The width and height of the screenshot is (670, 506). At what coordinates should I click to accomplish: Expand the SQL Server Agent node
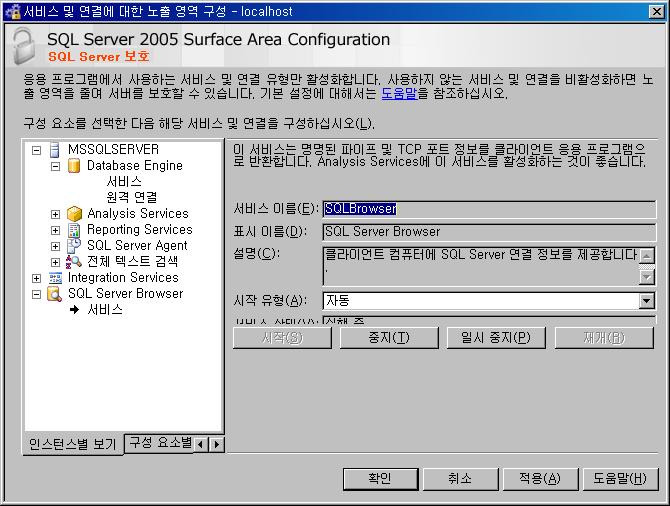(x=56, y=247)
